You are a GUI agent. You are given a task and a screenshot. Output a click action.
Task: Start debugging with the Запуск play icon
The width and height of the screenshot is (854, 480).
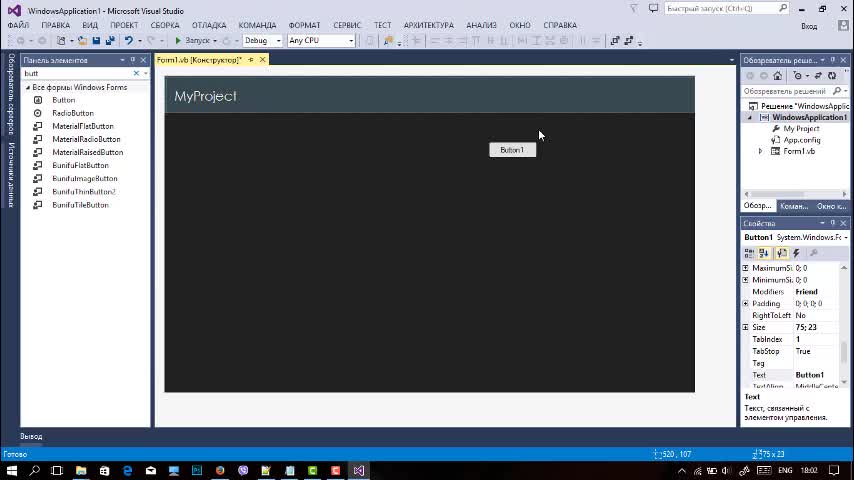click(178, 40)
